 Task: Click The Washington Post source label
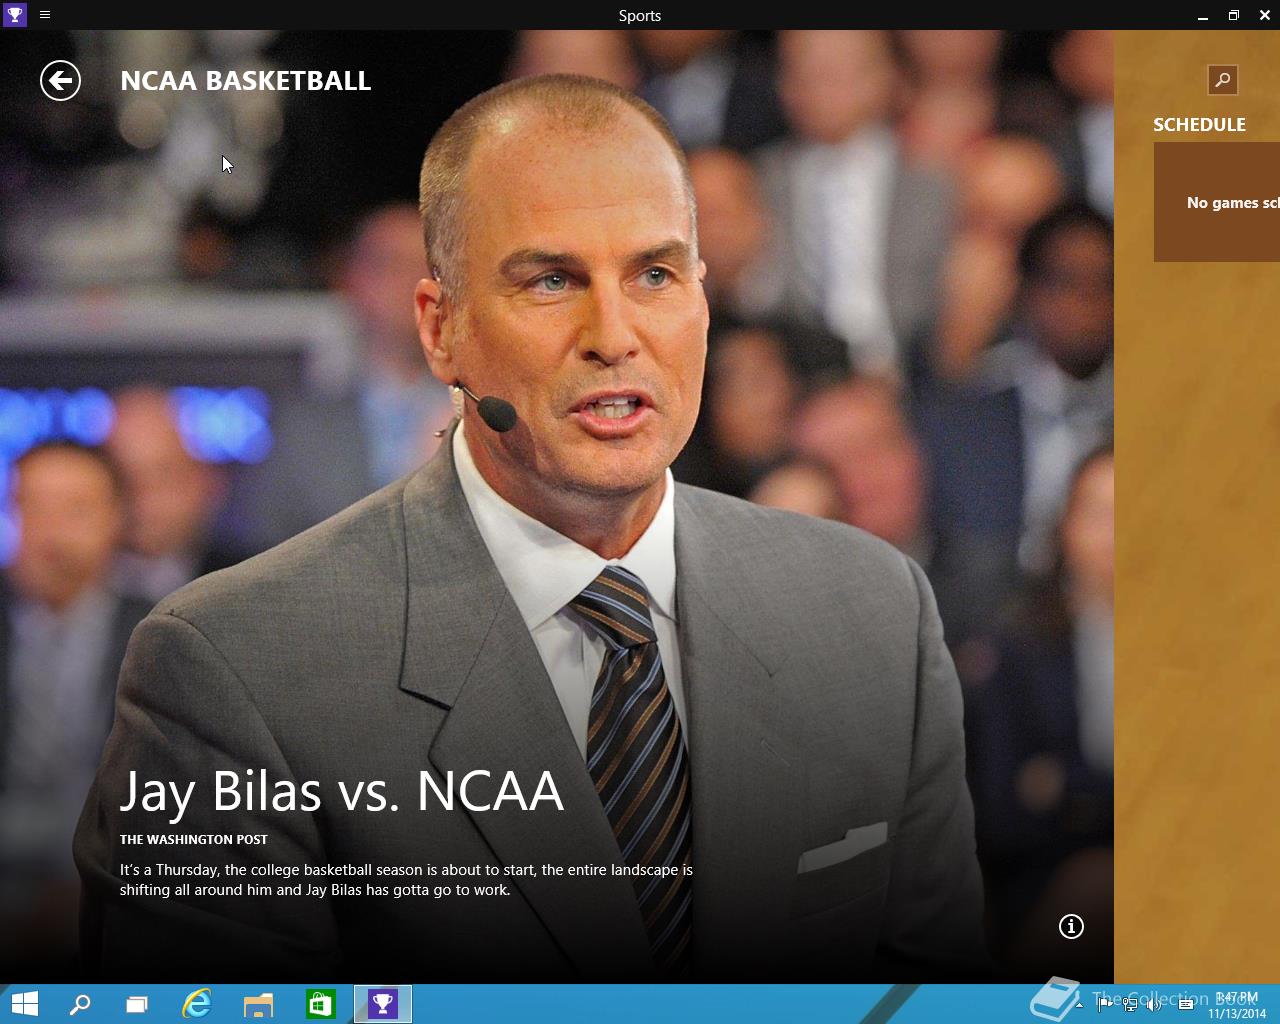click(194, 840)
